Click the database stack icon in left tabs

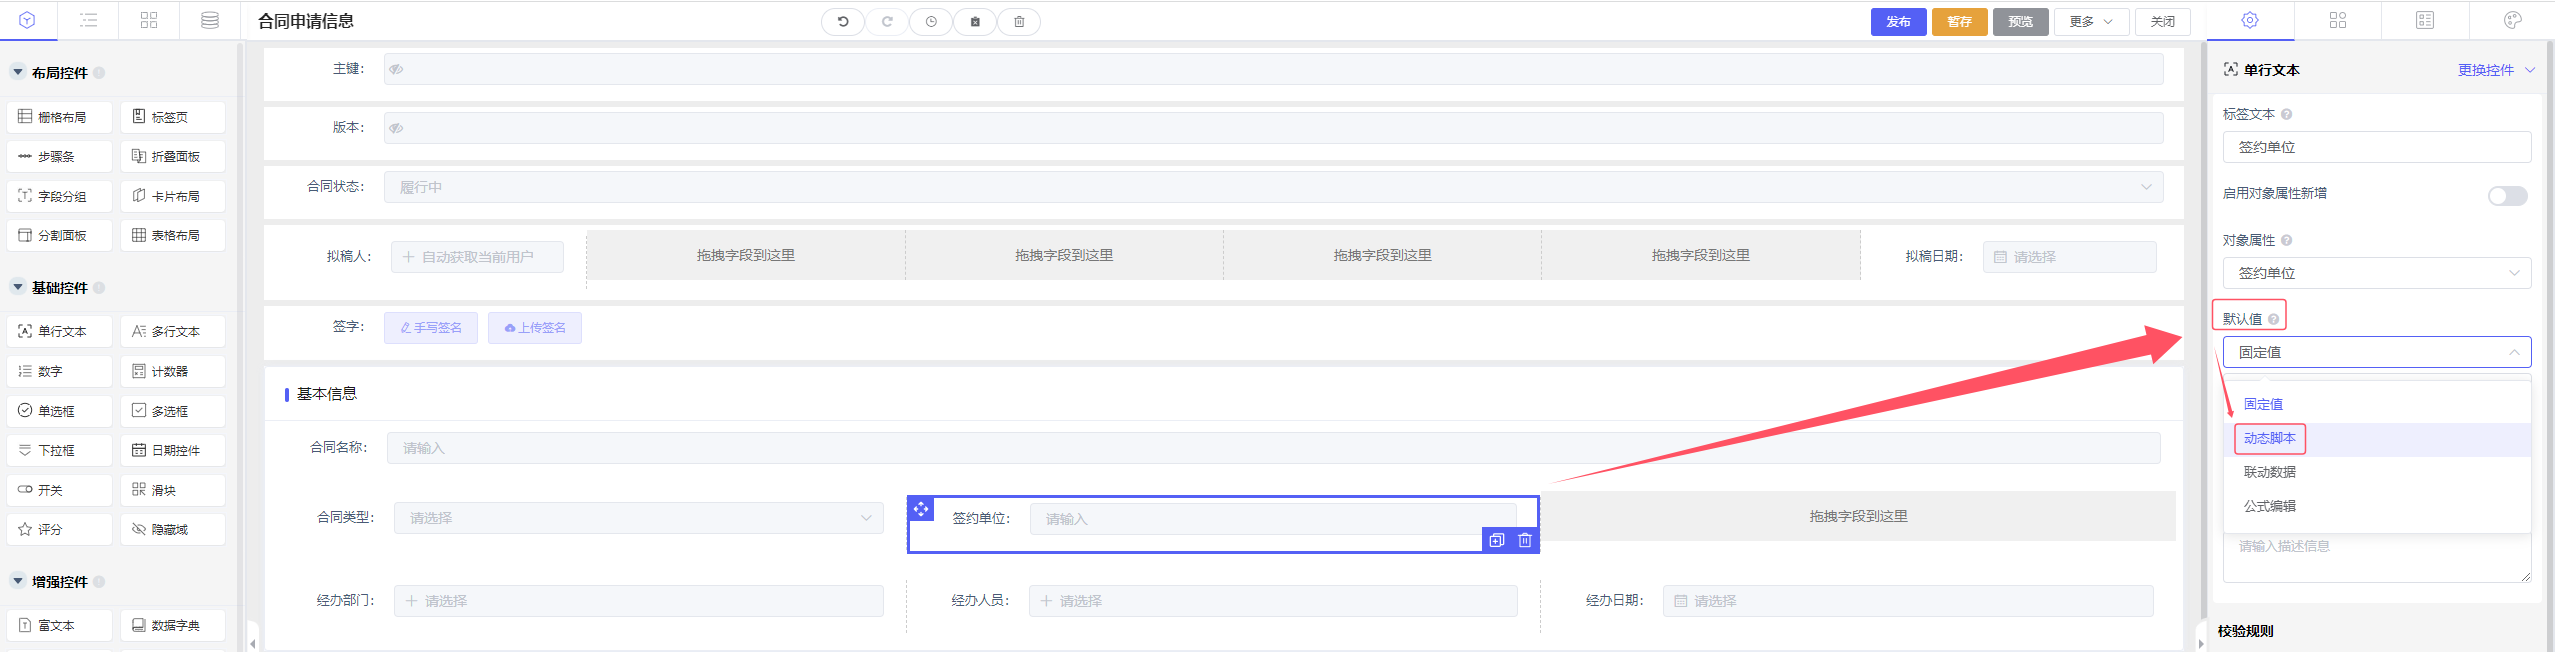[210, 20]
